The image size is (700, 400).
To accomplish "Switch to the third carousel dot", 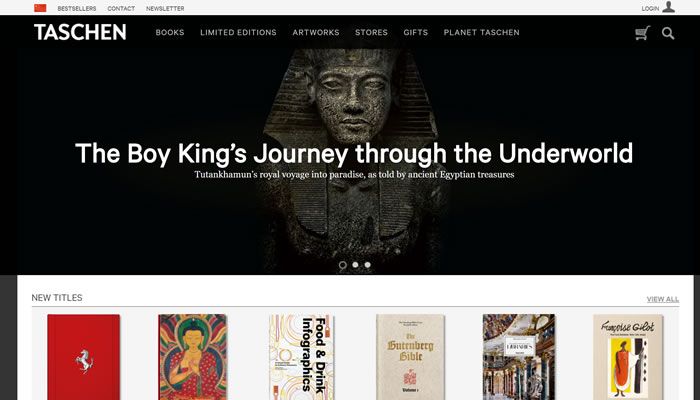I will tap(367, 265).
